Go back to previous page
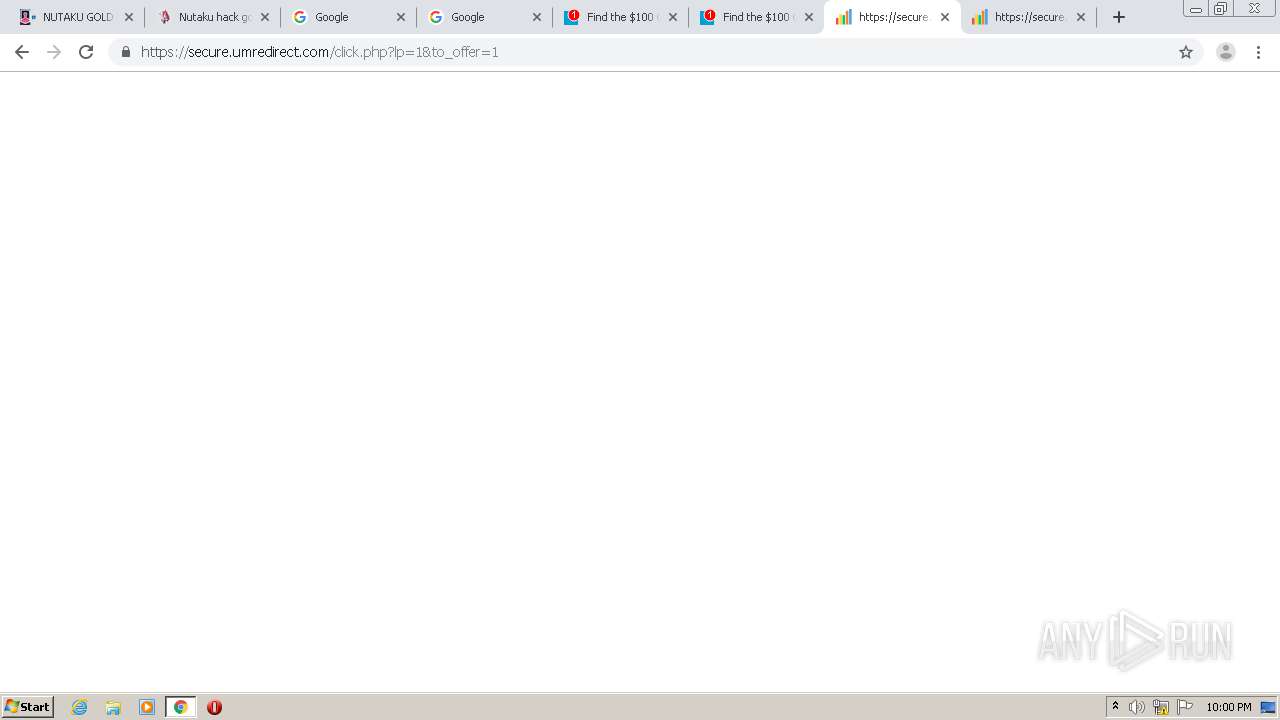This screenshot has height=720, width=1280. (22, 52)
